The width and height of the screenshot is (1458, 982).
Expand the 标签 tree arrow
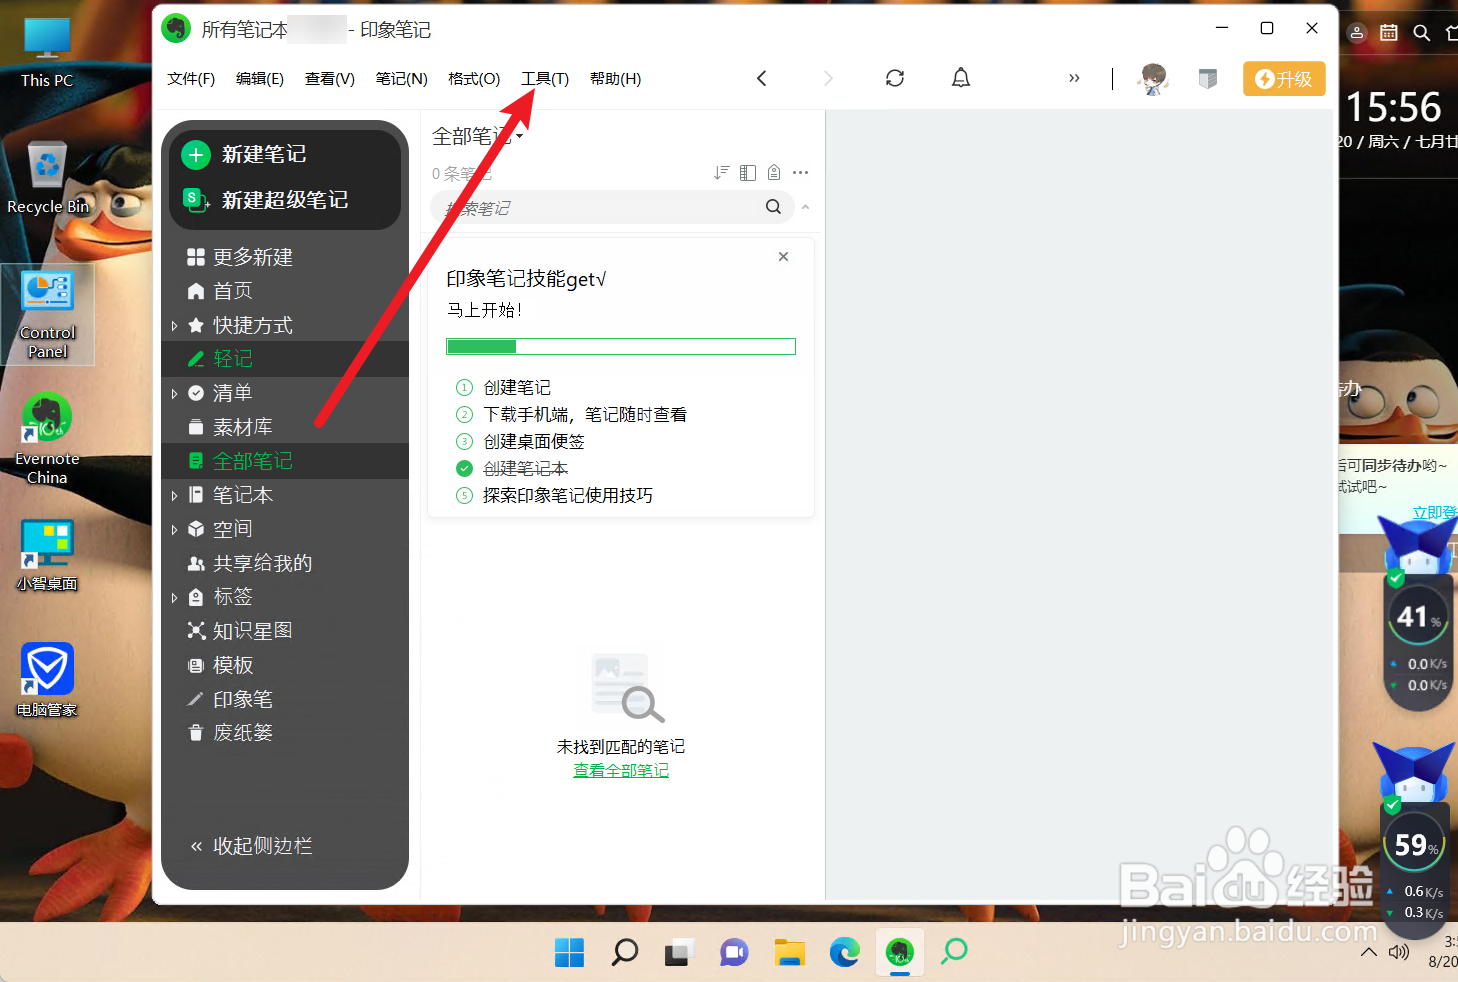pyautogui.click(x=174, y=598)
